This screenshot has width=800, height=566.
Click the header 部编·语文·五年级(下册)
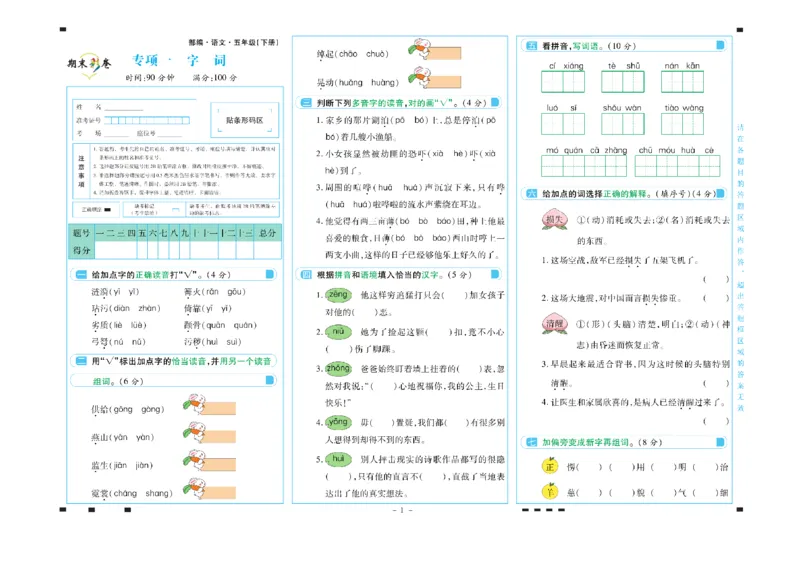click(x=233, y=42)
